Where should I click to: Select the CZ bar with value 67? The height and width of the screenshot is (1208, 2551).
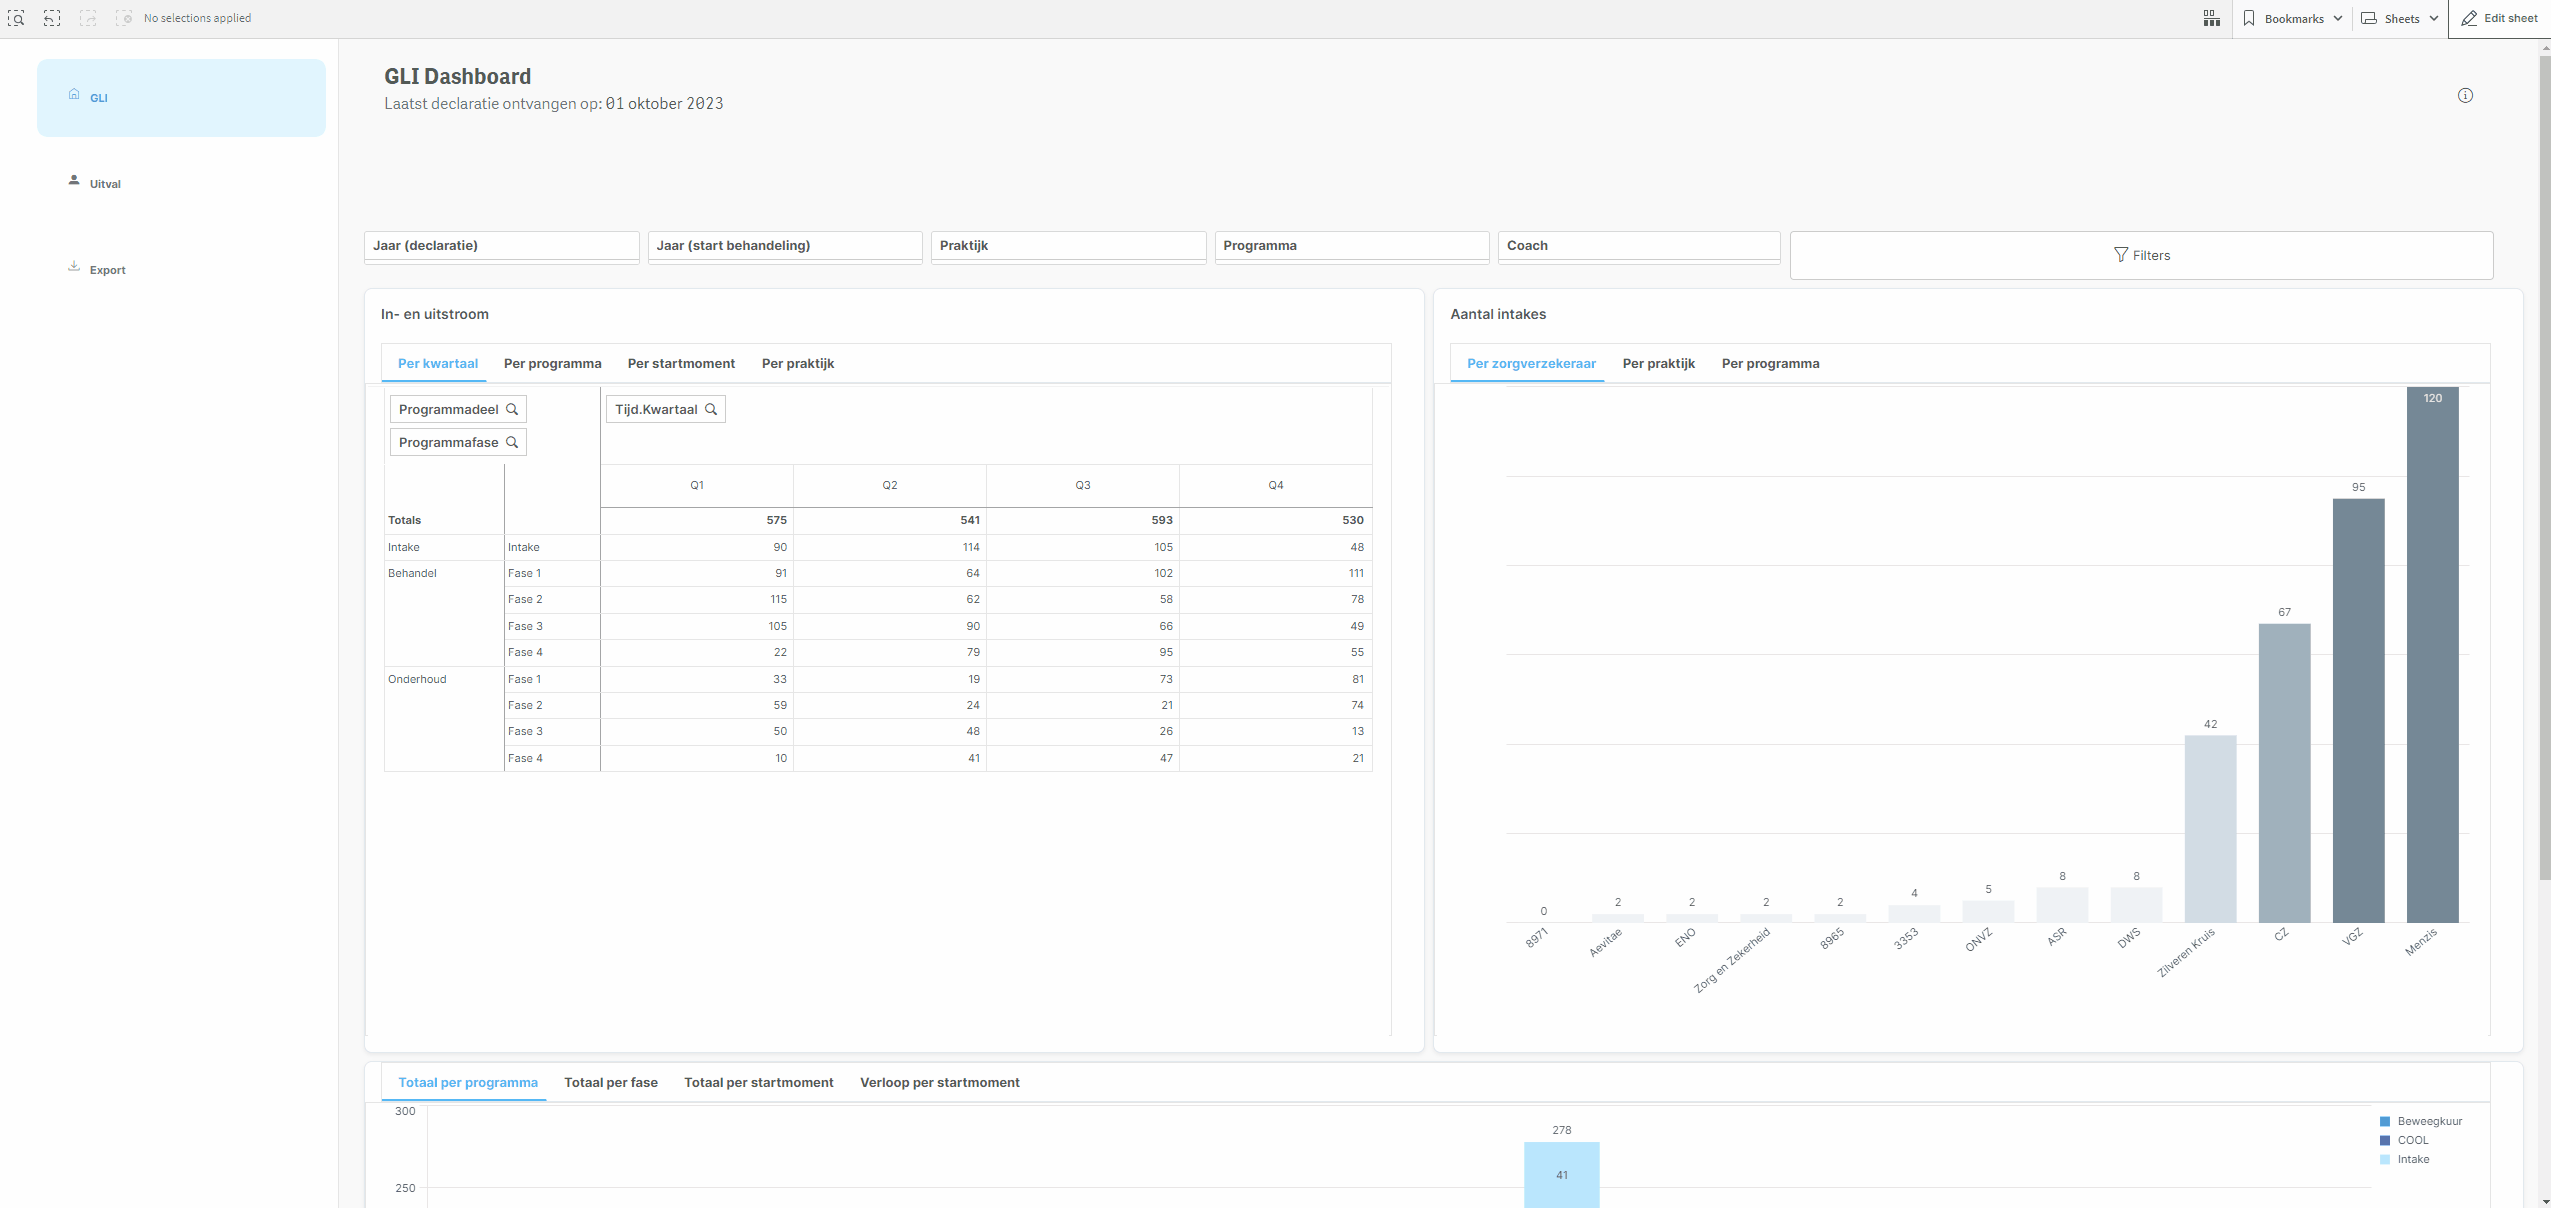pyautogui.click(x=2284, y=773)
